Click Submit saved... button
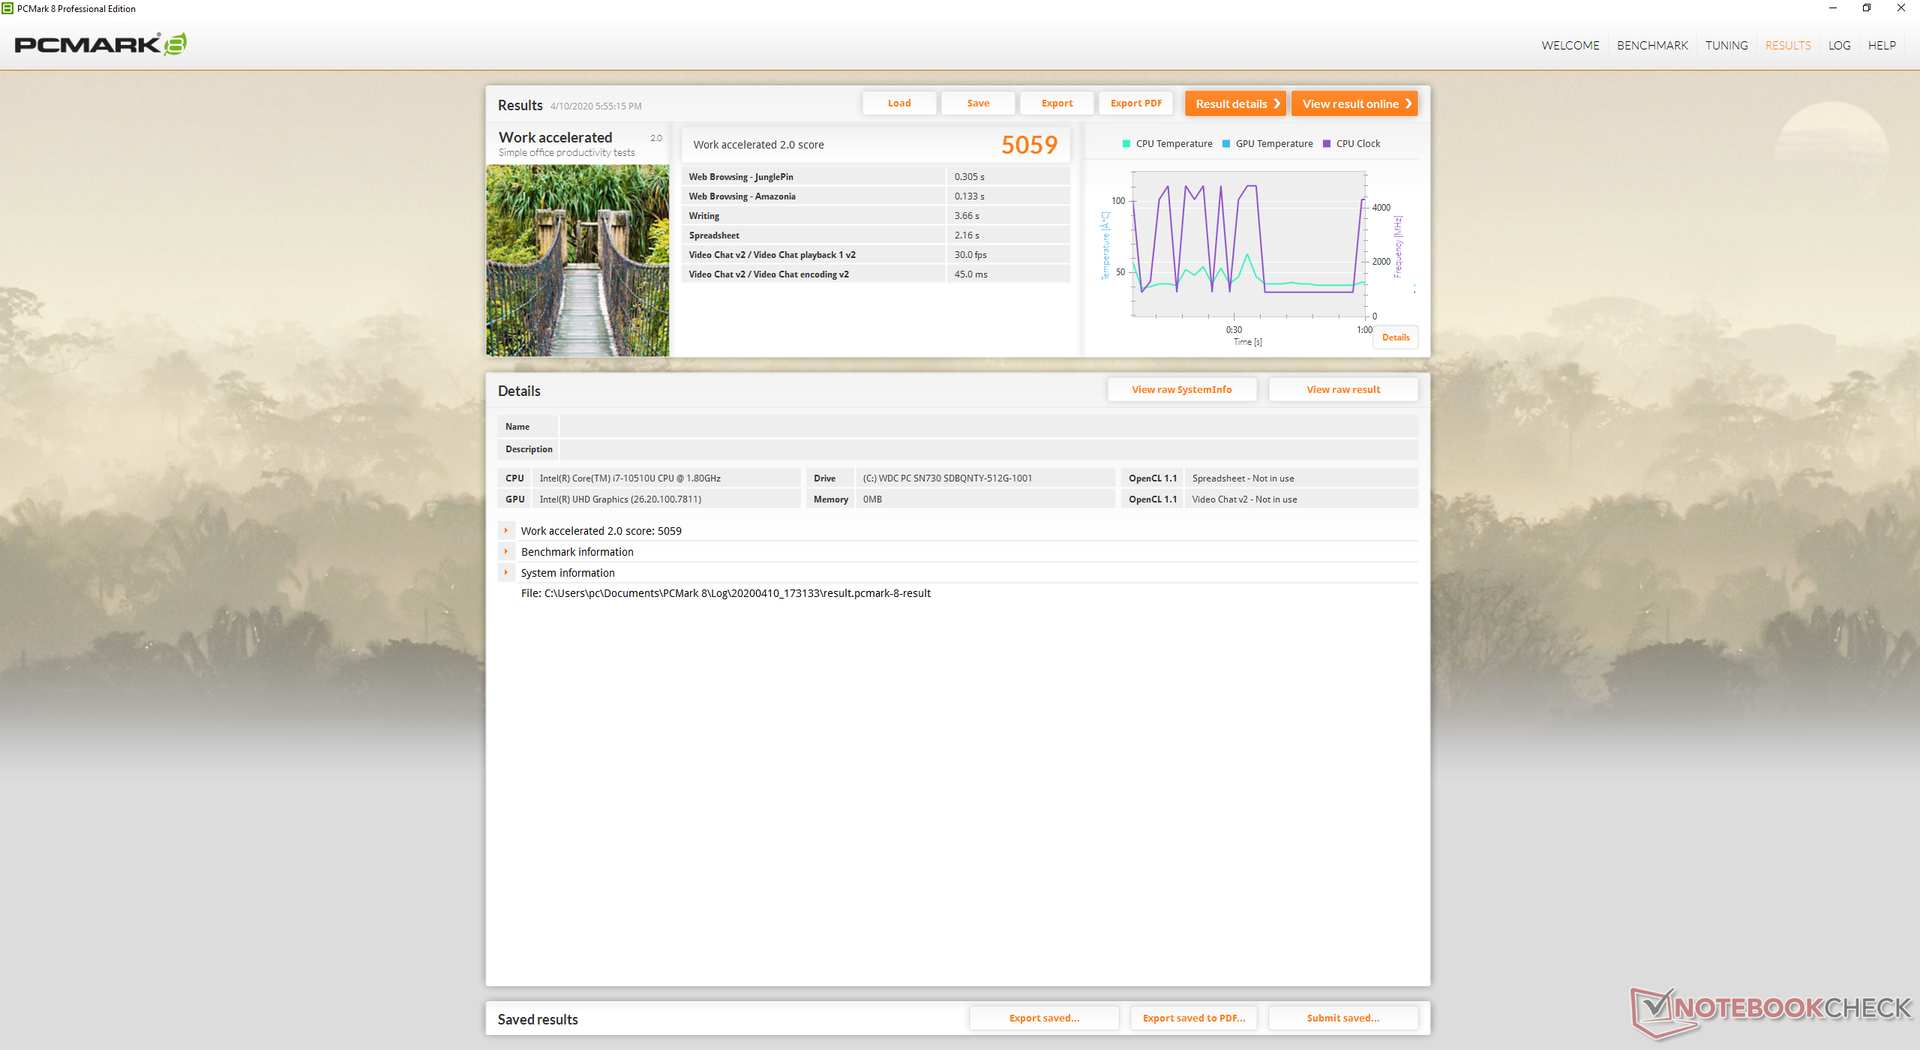Viewport: 1920px width, 1050px height. tap(1343, 1019)
